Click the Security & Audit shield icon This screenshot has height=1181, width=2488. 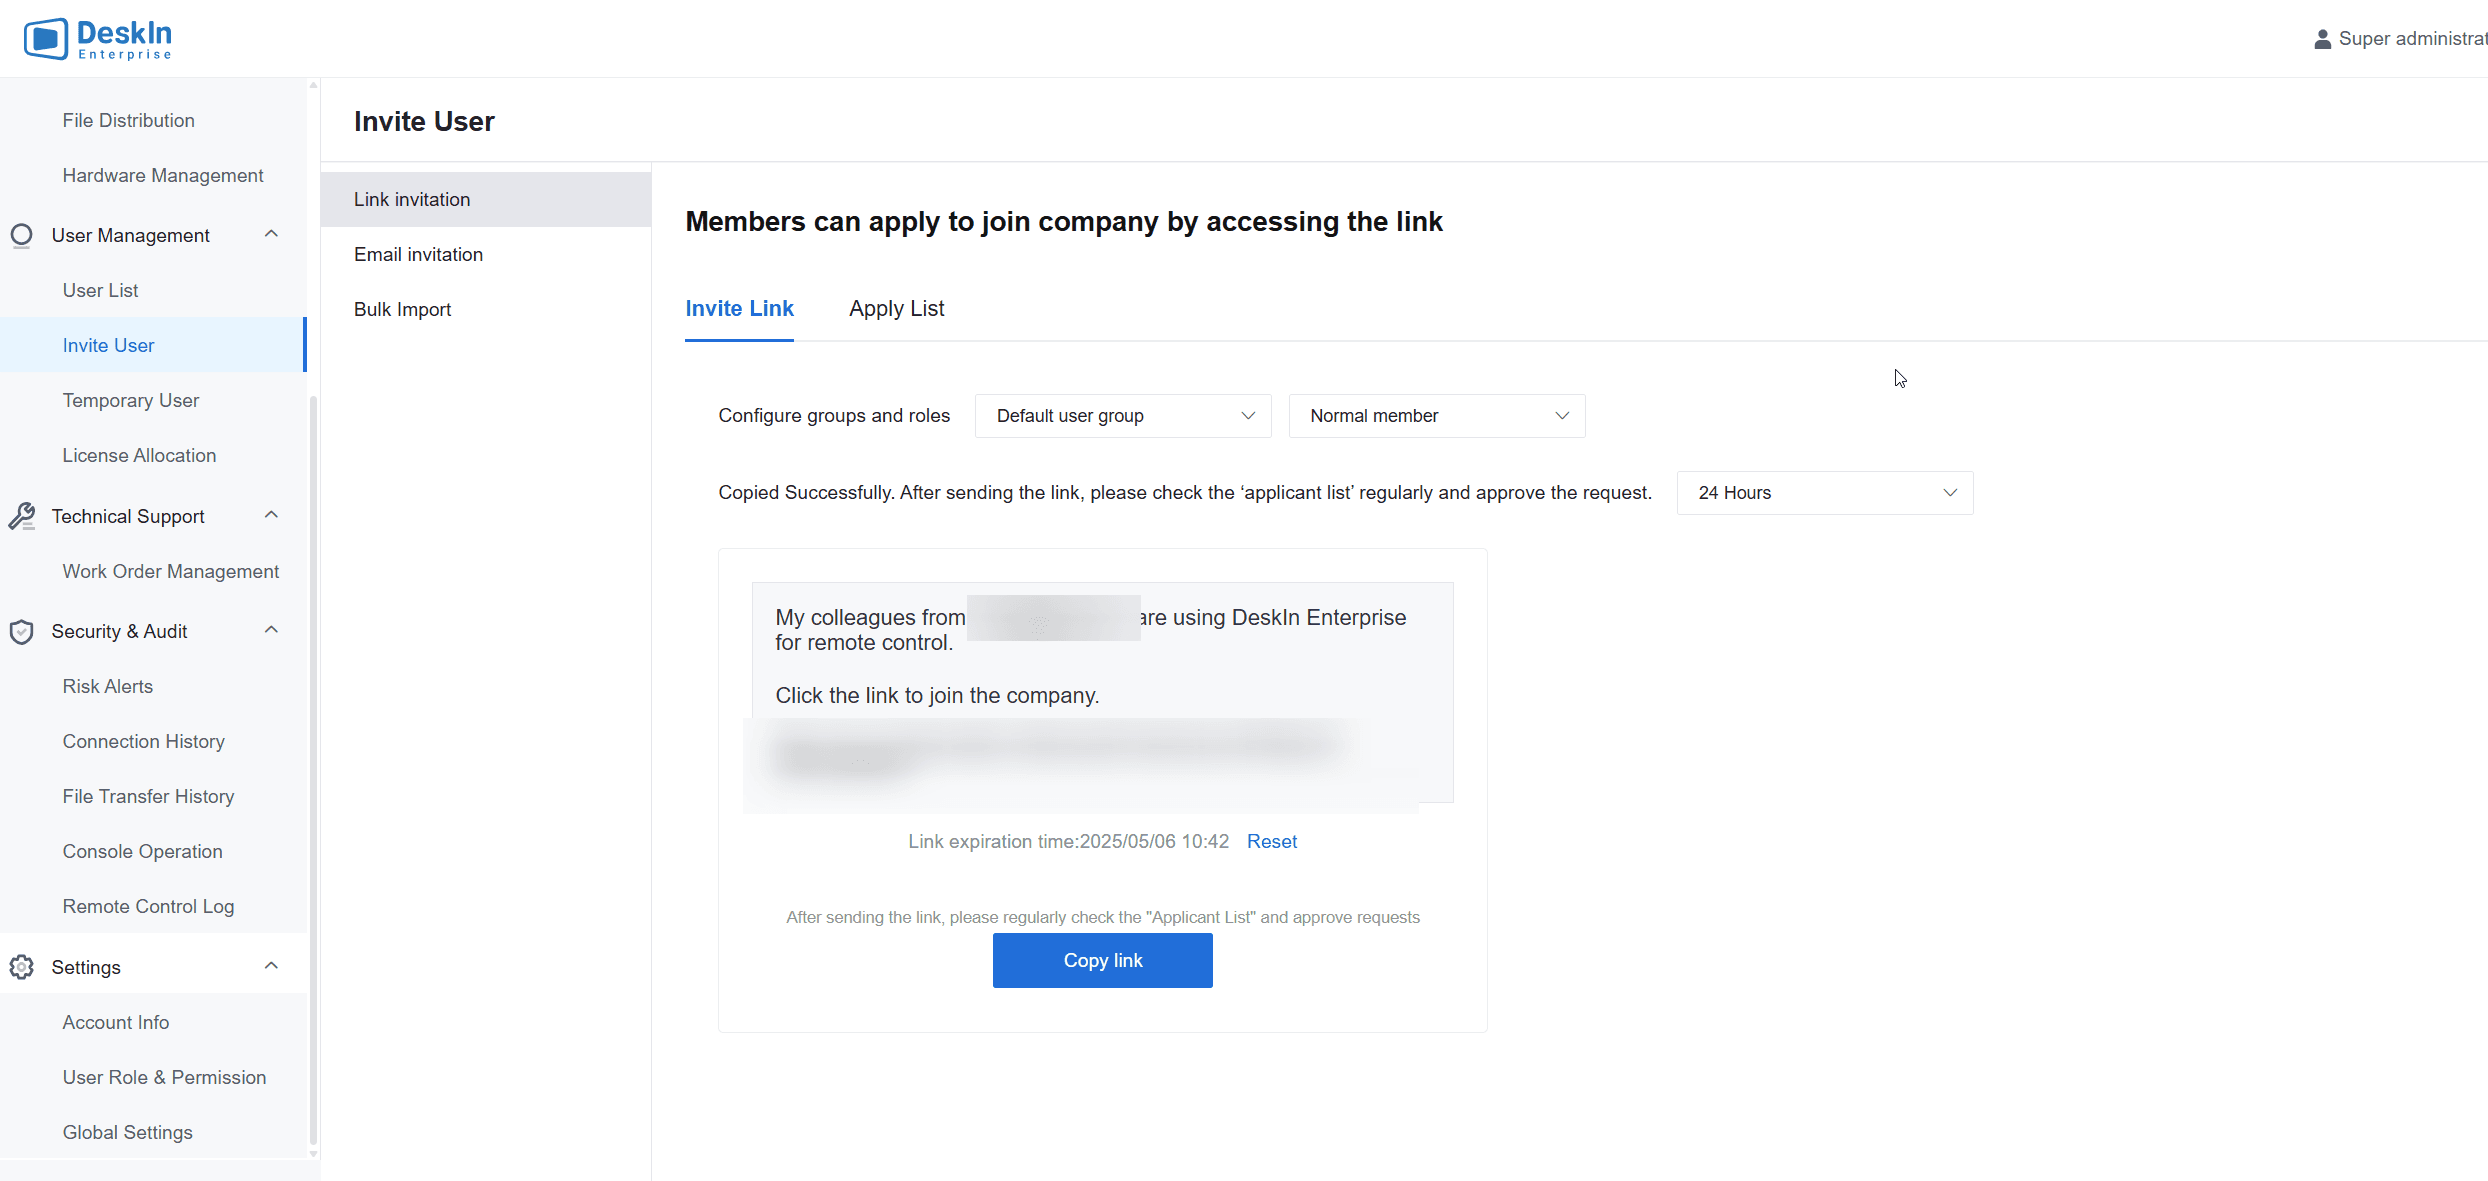click(x=22, y=631)
